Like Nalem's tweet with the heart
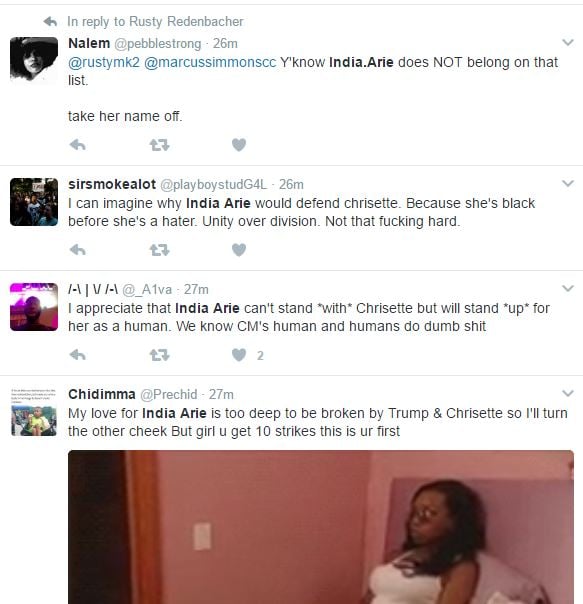Screen dimensions: 583x604 pos(239,145)
